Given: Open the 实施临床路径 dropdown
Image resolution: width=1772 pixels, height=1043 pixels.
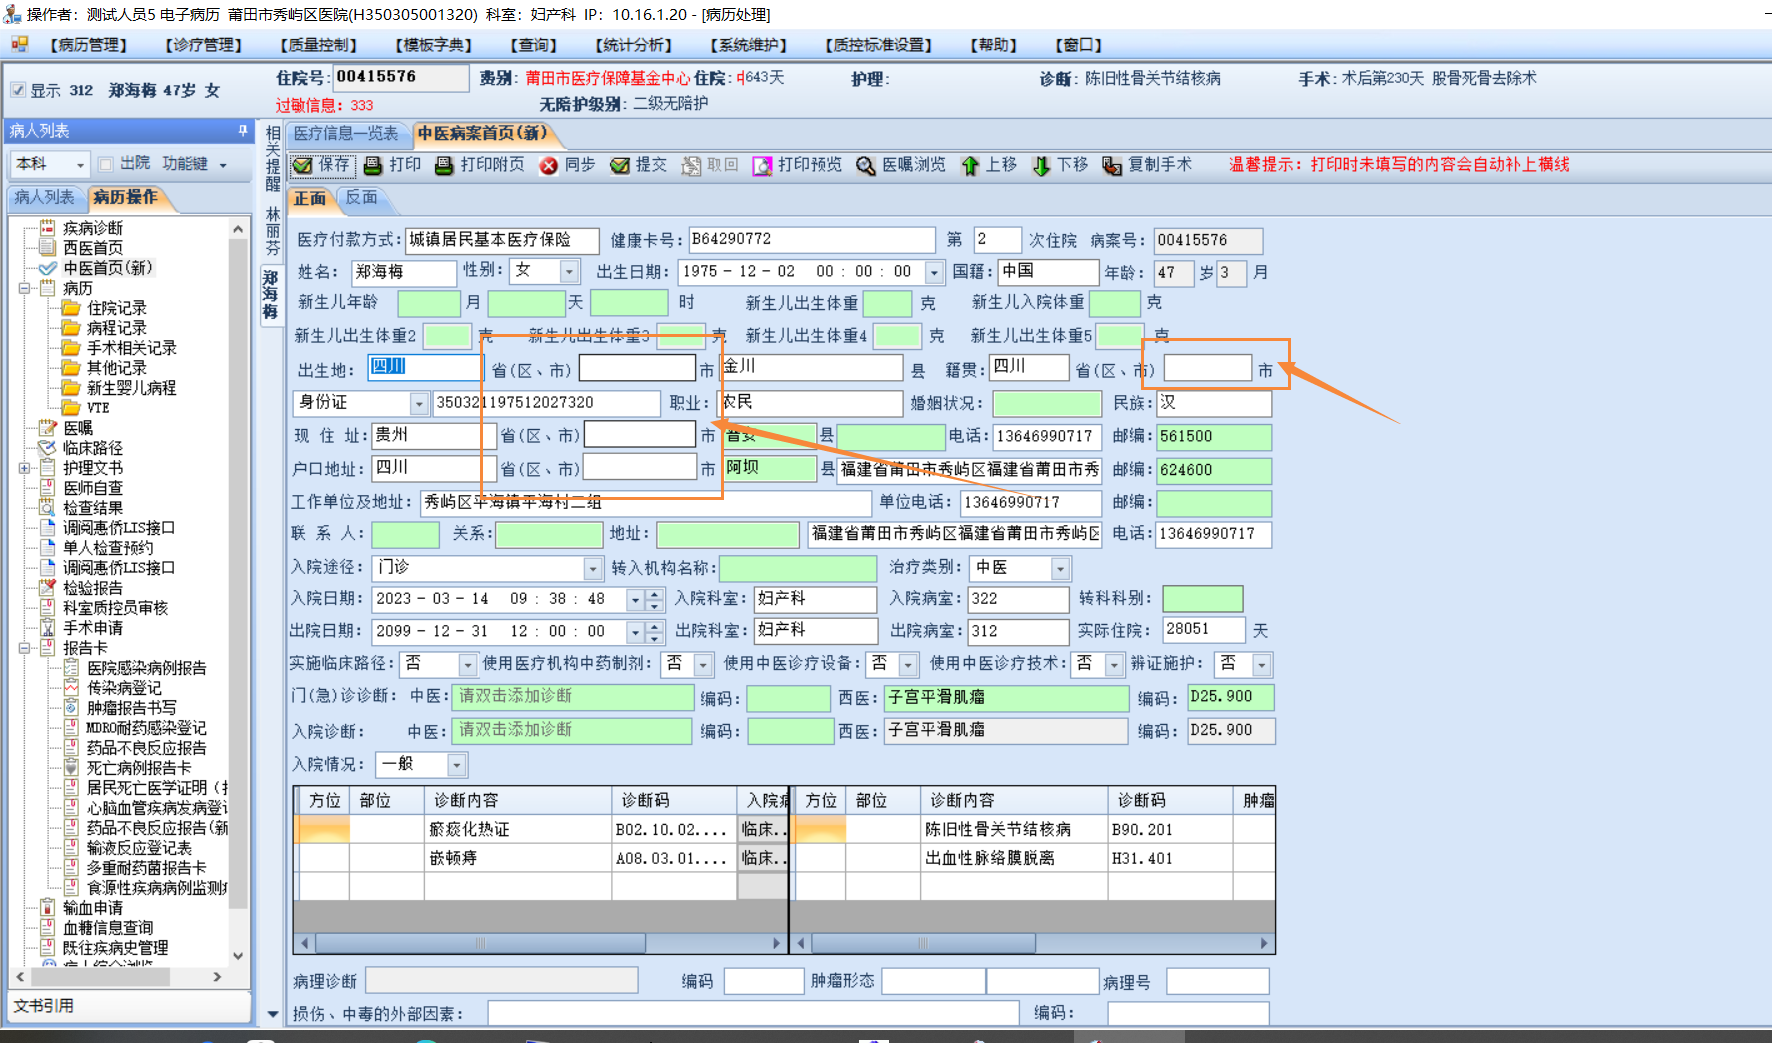Looking at the screenshot, I should tap(467, 664).
